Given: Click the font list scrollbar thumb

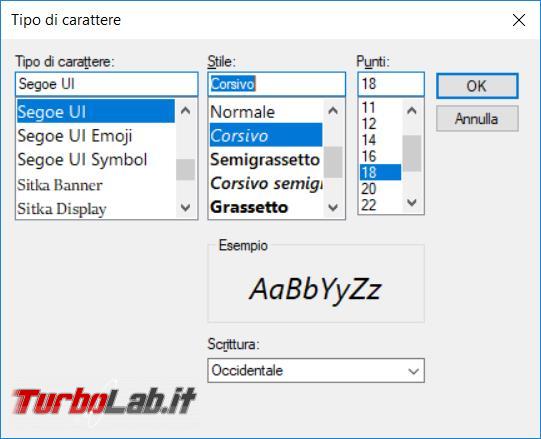Looking at the screenshot, I should pyautogui.click(x=186, y=169).
